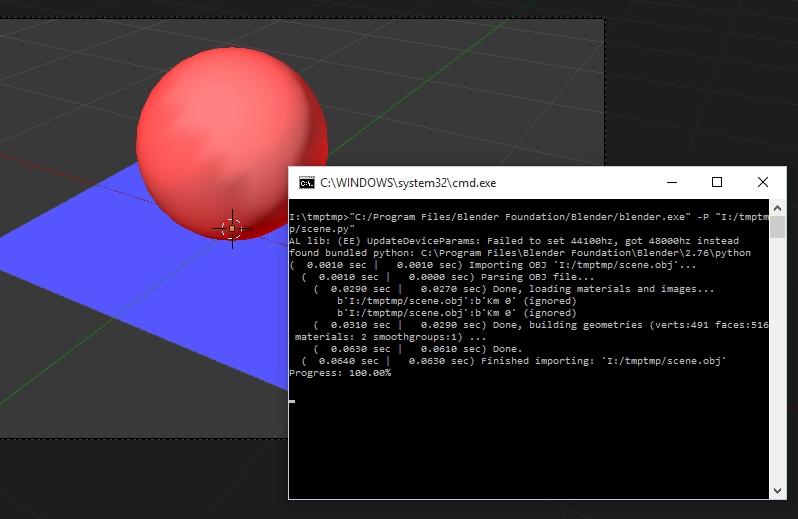
Task: Click the cmd.exe title bar icon
Action: [306, 183]
